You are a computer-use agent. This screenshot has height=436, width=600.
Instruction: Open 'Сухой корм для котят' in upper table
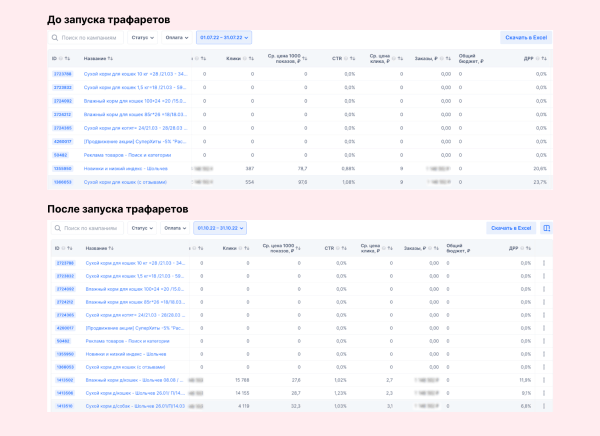click(135, 128)
